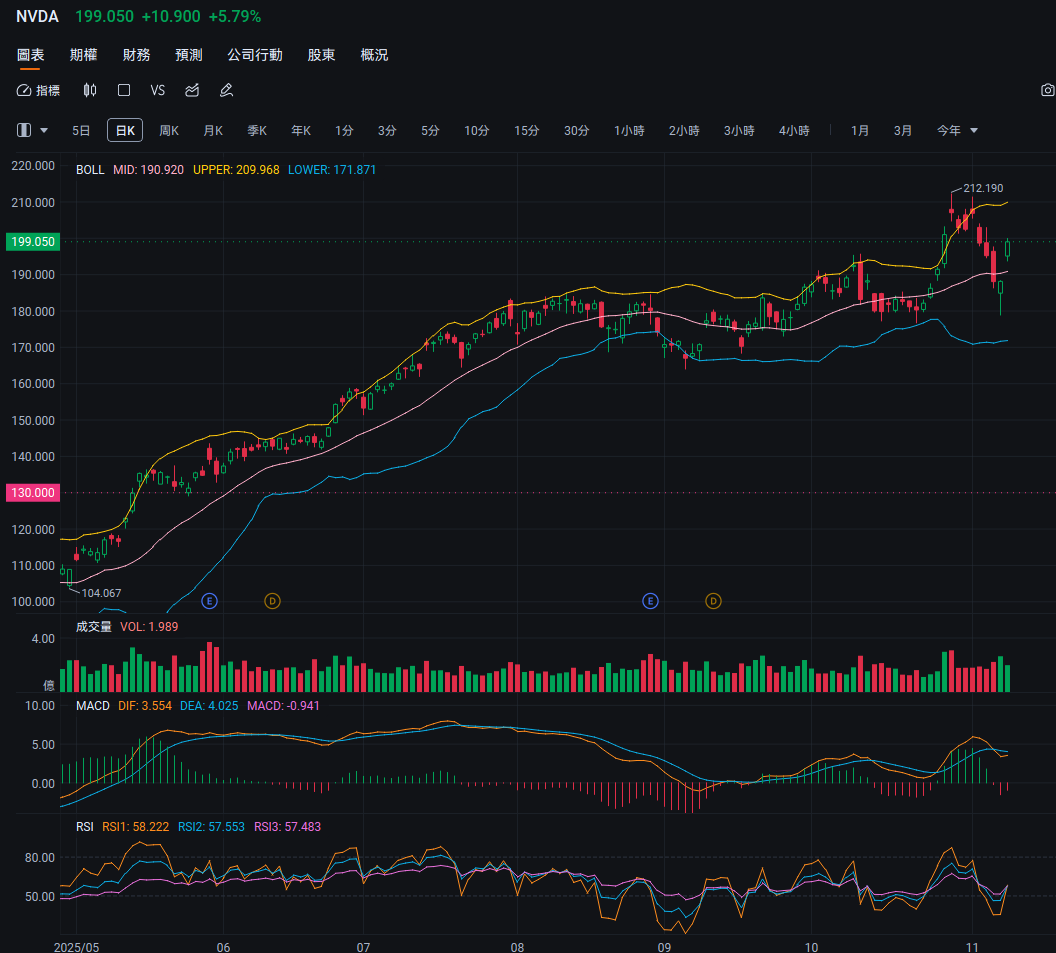Image resolution: width=1056 pixels, height=953 pixels.
Task: Open the 預測 tab
Action: click(189, 55)
